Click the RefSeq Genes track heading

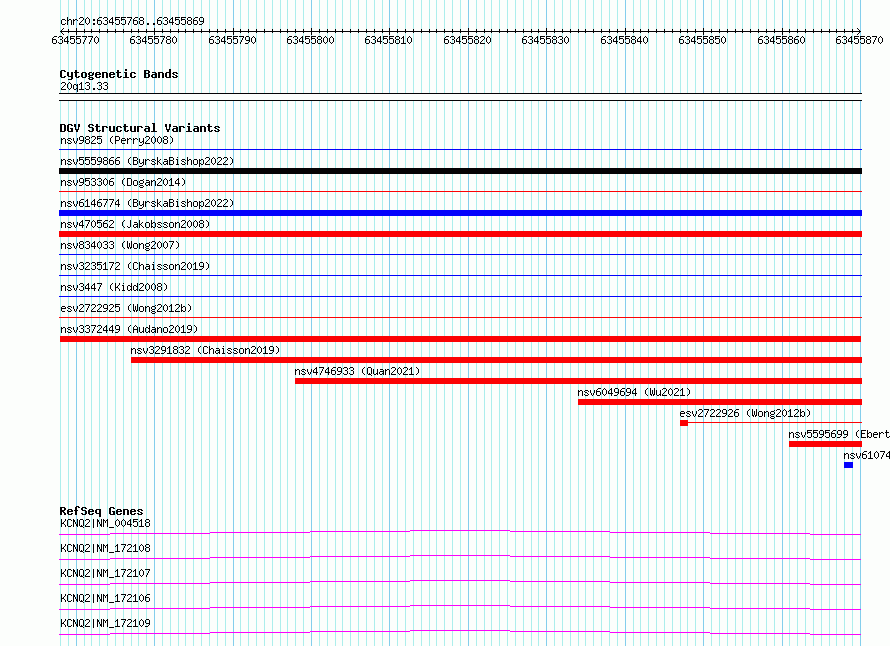(x=101, y=511)
